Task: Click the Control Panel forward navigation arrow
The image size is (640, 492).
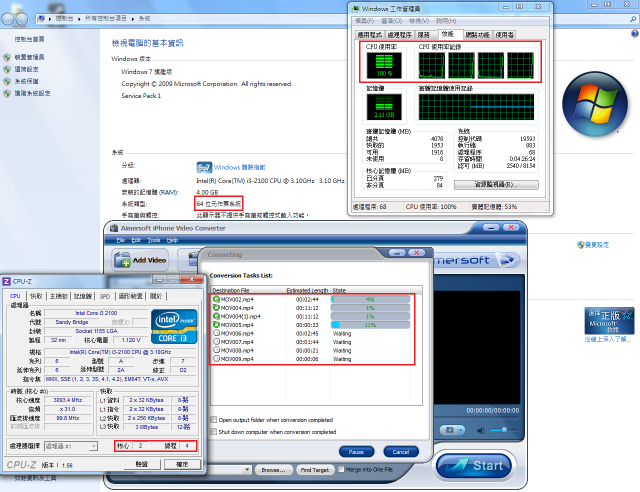Action: click(x=22, y=19)
